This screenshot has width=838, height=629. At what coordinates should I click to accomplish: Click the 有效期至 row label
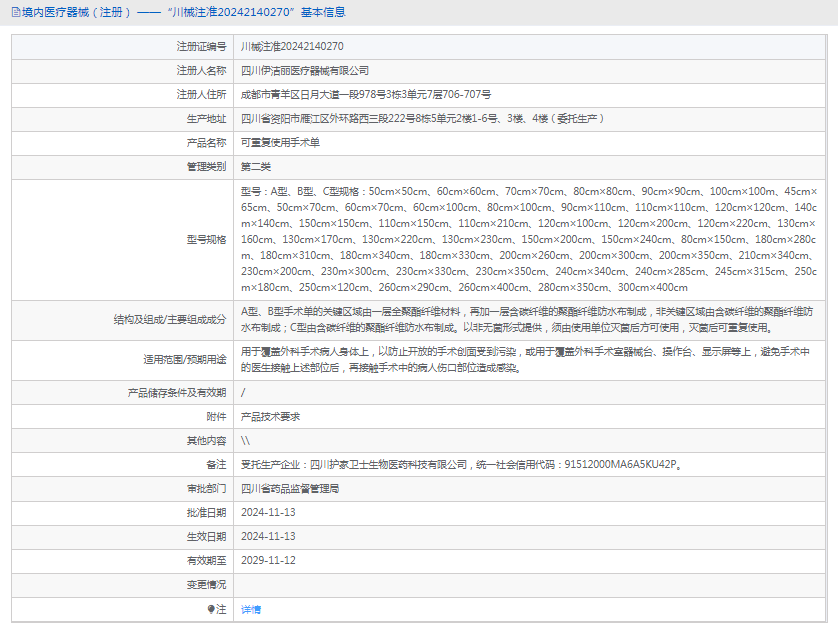(x=206, y=561)
